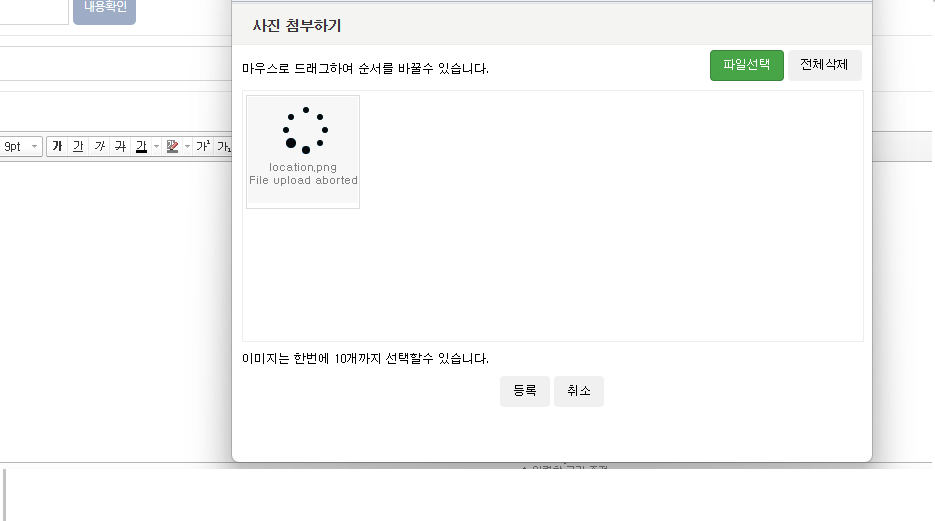
Task: Apply strikethrough formatting icon
Action: coord(120,147)
